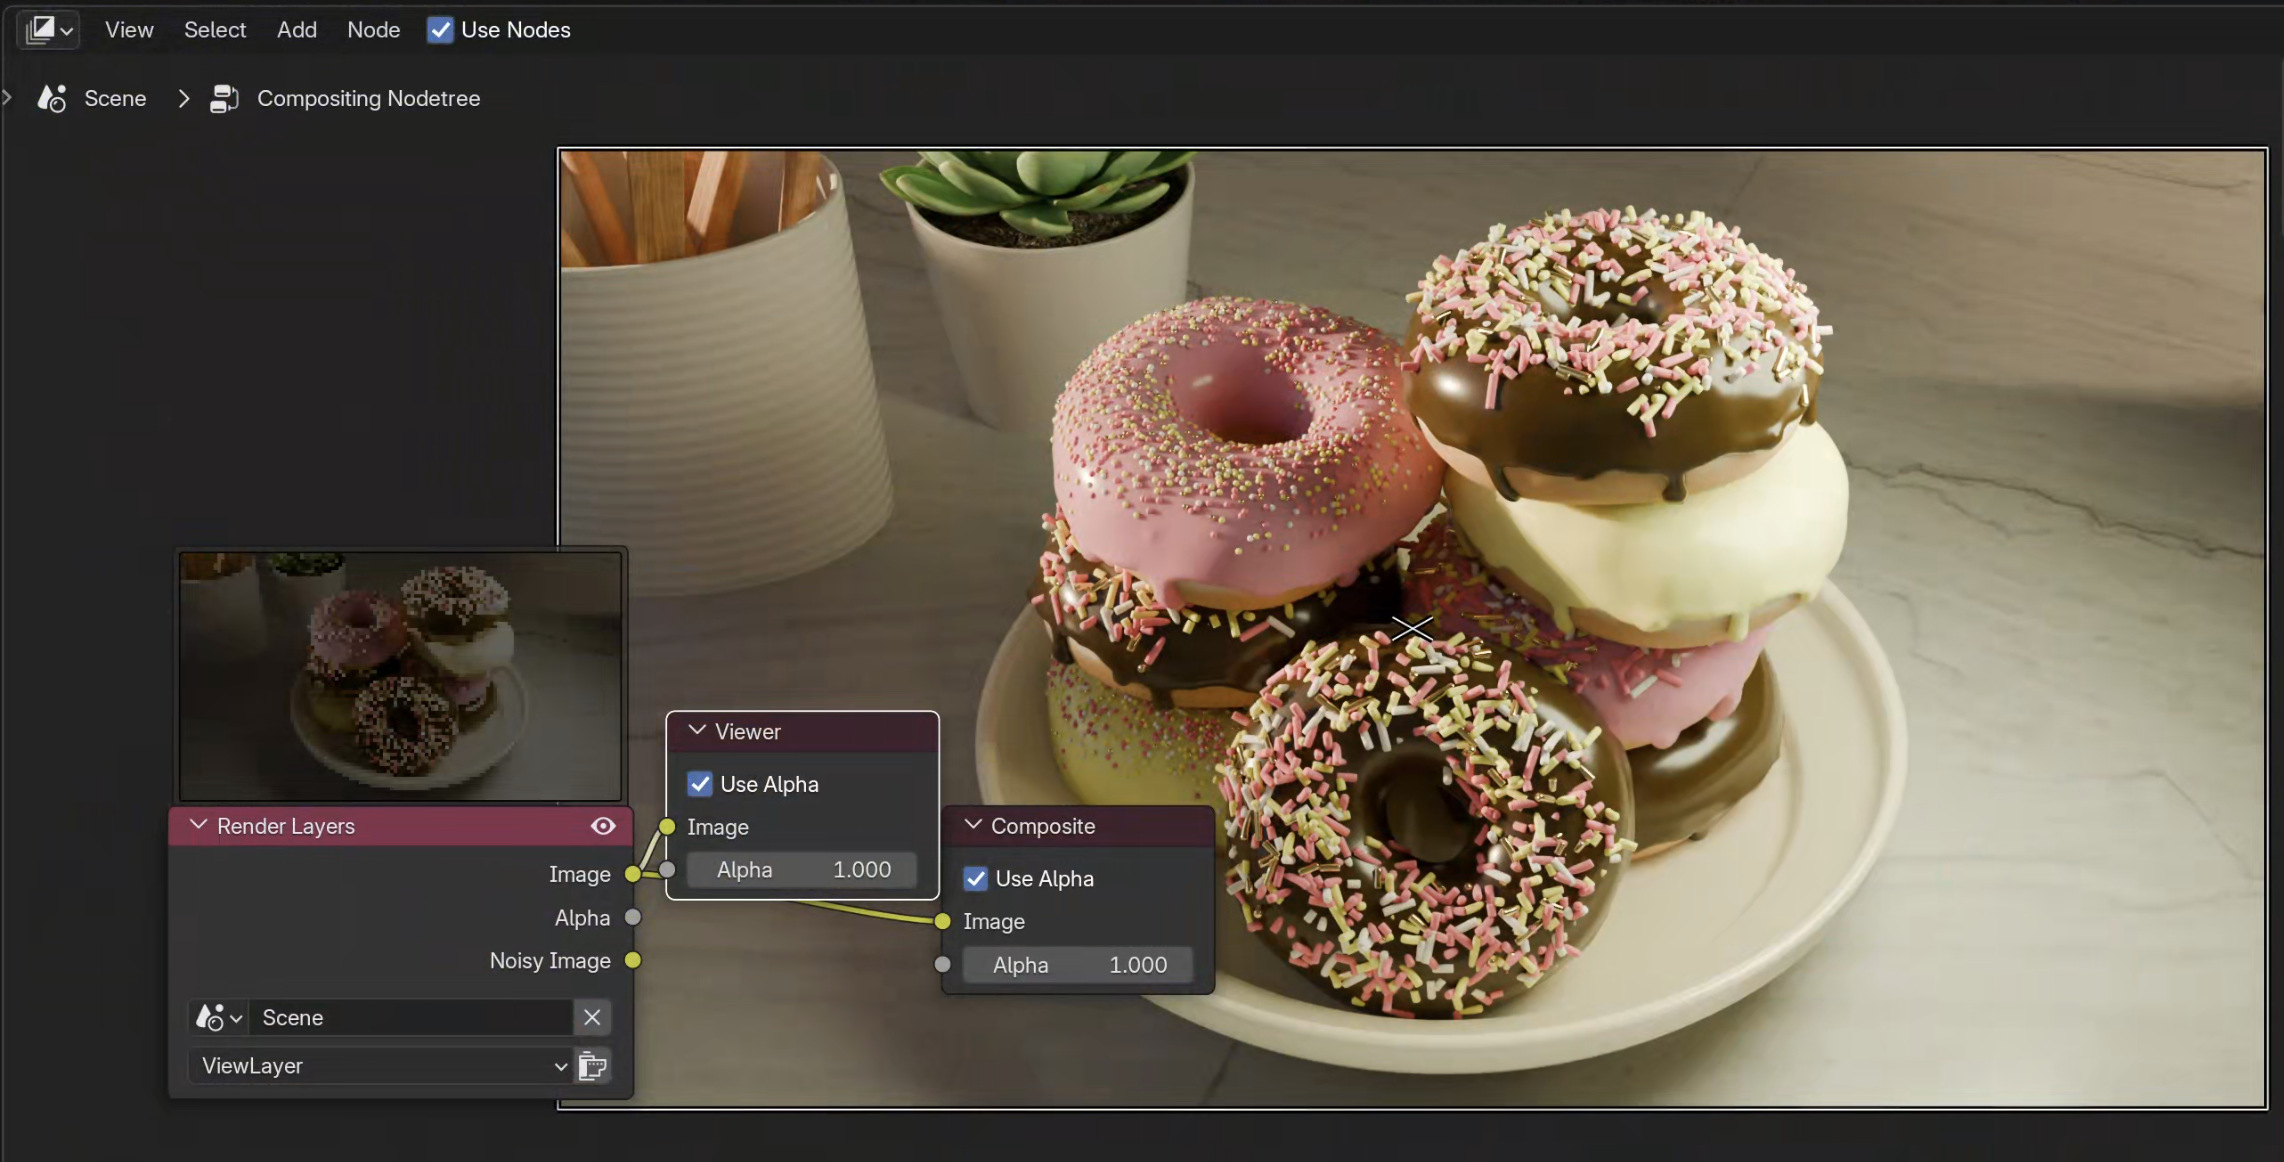
Task: Disable the Use Nodes checkbox
Action: click(x=440, y=30)
